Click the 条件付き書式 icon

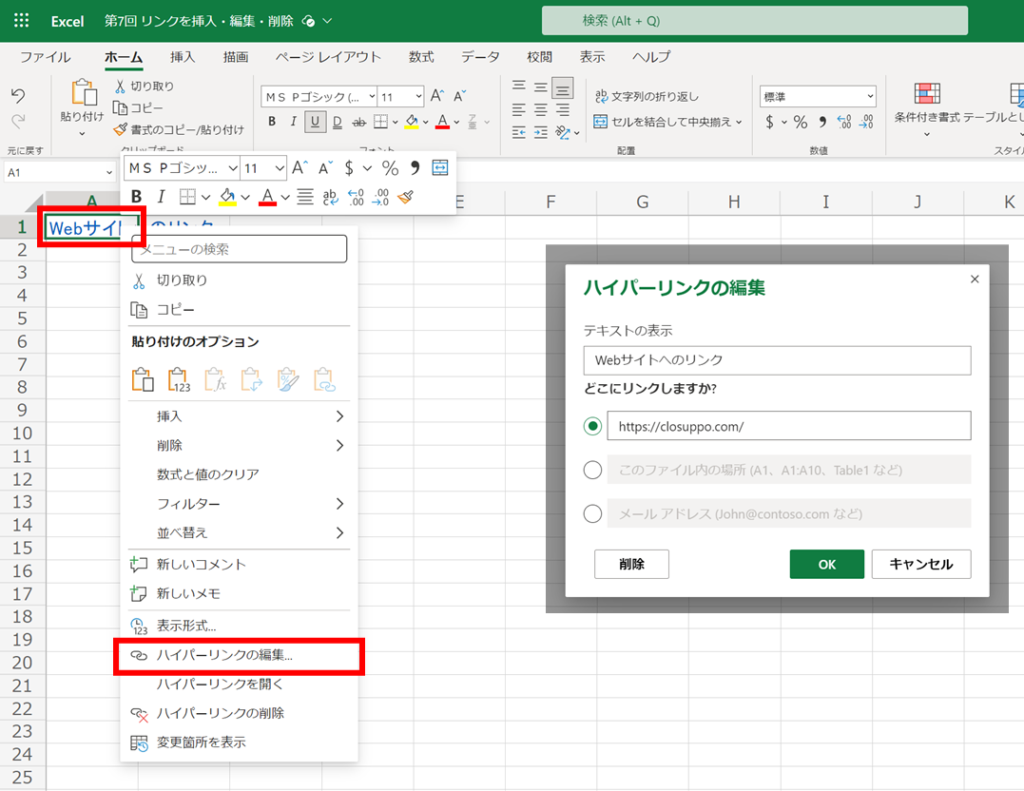click(x=927, y=94)
